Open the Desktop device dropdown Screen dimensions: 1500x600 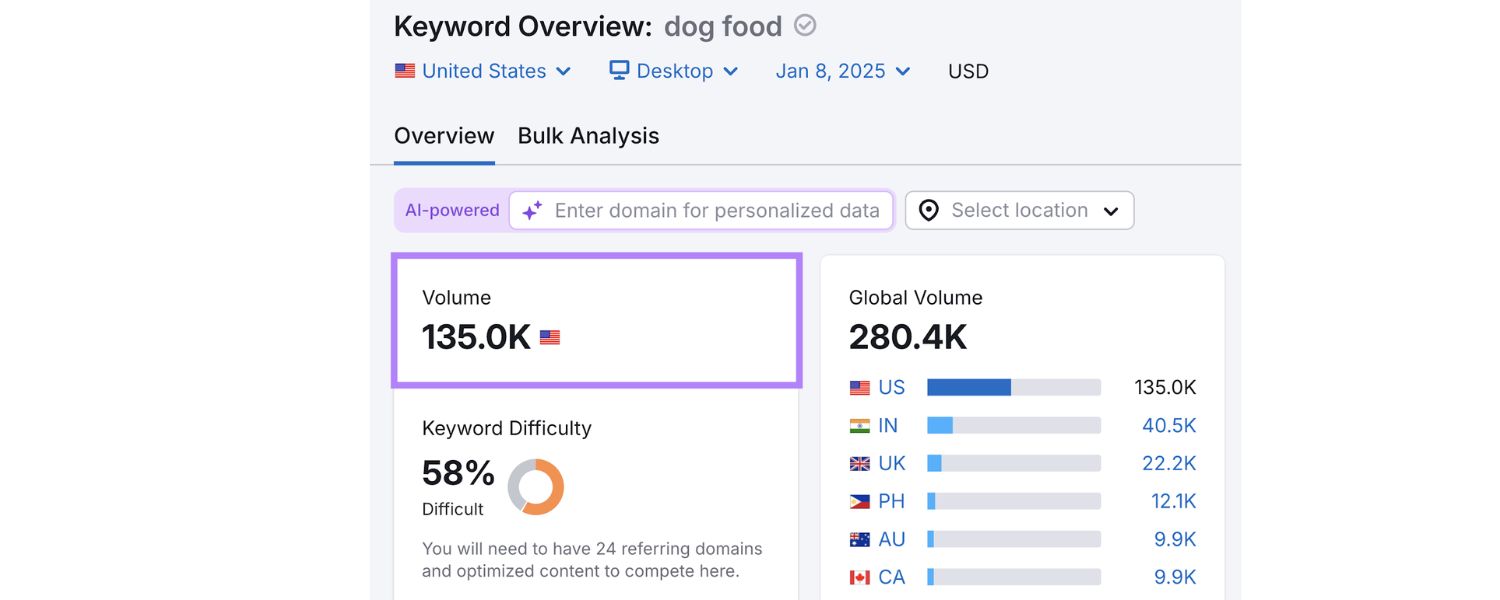[672, 70]
